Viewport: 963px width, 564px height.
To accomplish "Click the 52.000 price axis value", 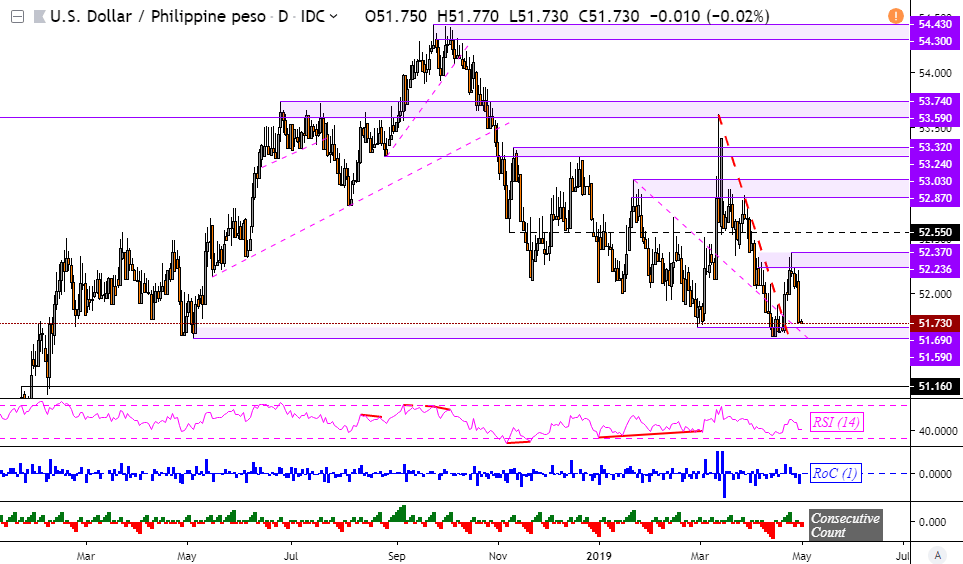I will (935, 294).
